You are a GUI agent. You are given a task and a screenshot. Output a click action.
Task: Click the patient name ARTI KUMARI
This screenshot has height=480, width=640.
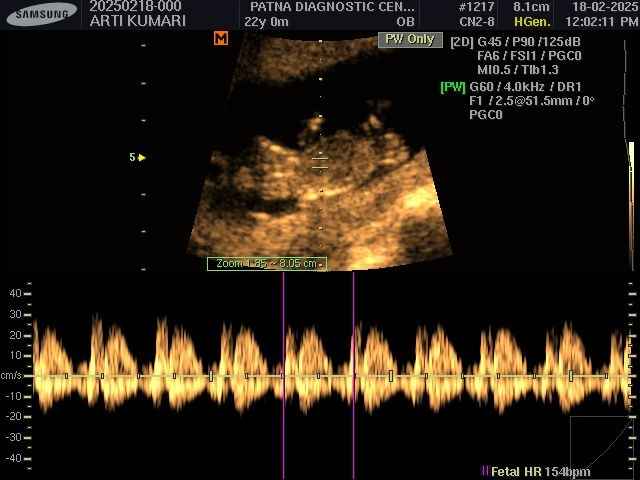click(x=138, y=21)
